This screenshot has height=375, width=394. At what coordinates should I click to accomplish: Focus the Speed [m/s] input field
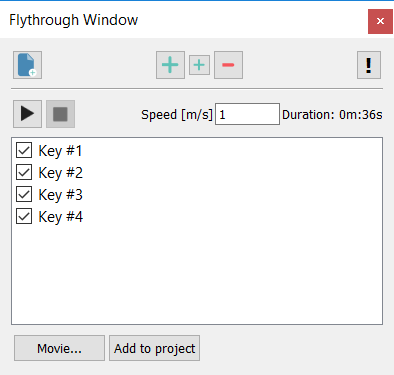(247, 114)
